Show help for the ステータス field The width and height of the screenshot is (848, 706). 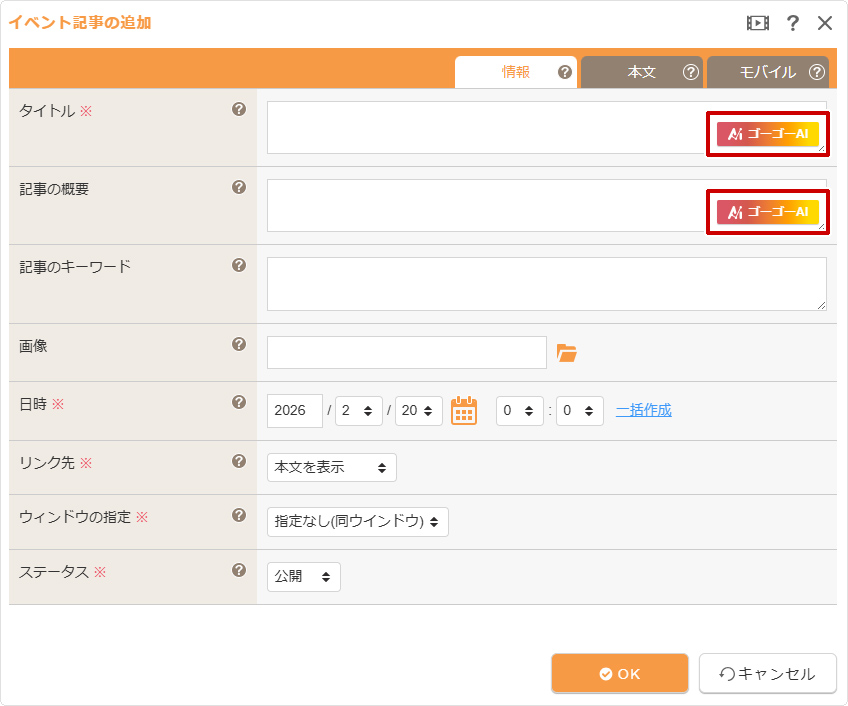pos(239,570)
